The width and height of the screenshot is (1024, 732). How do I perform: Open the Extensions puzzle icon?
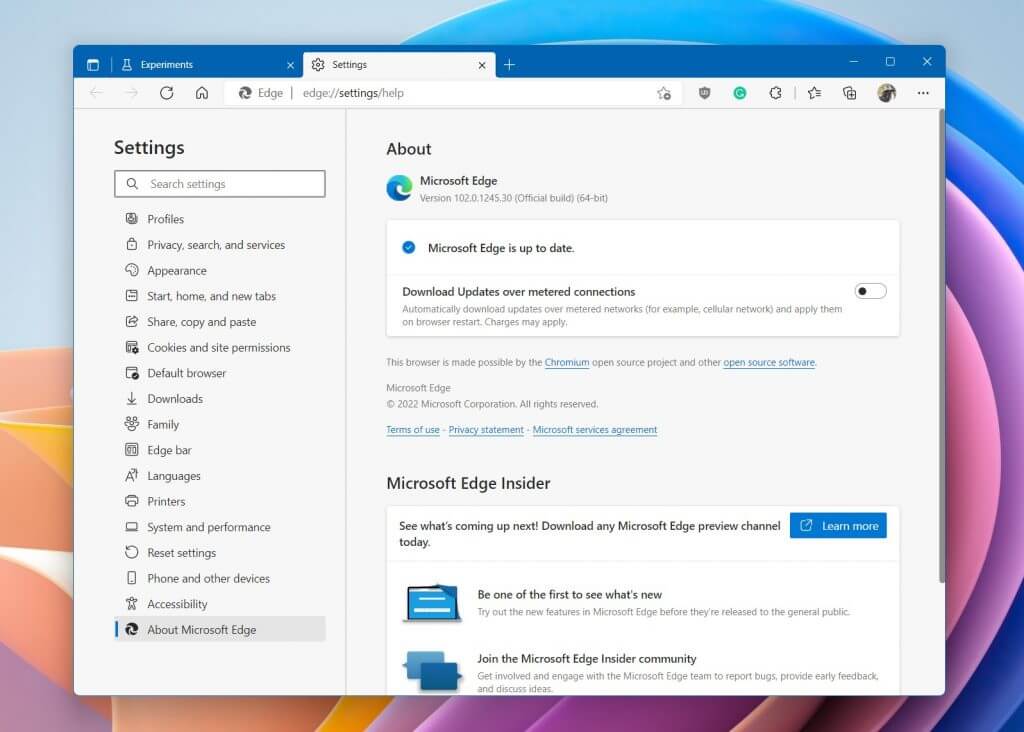775,93
